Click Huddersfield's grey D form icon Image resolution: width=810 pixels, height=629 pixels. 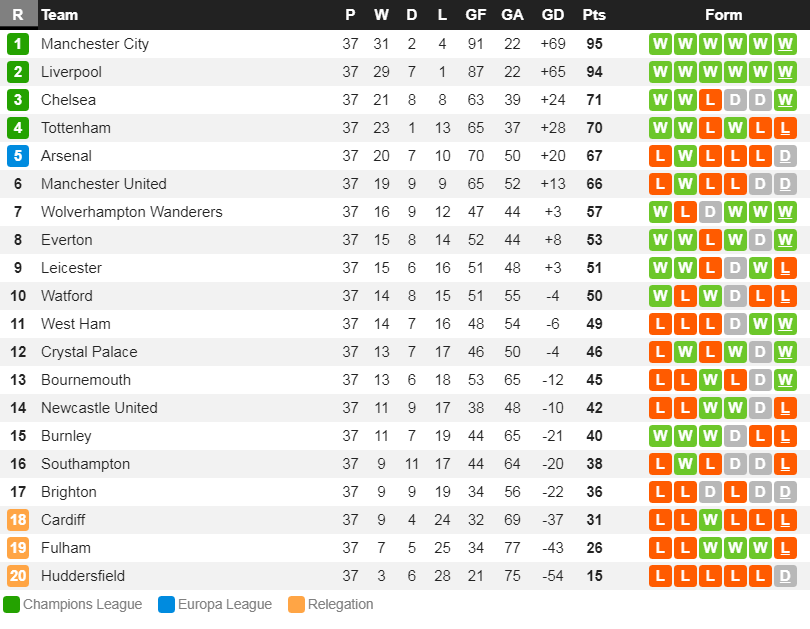point(785,576)
